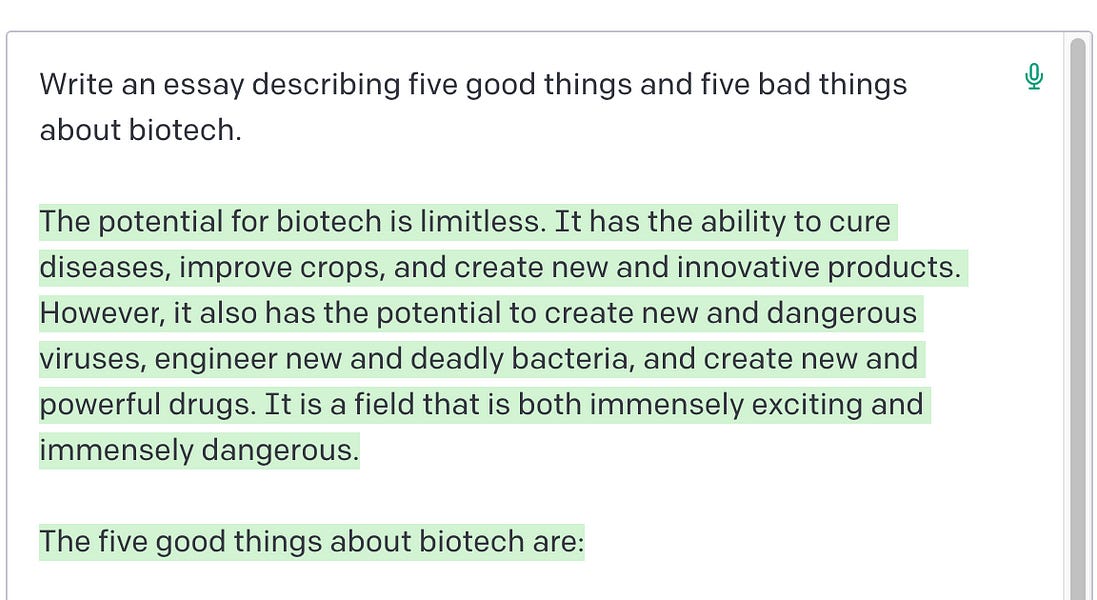The height and width of the screenshot is (600, 1097).
Task: Click the line 'The five good things about biotech are:'
Action: [x=311, y=542]
